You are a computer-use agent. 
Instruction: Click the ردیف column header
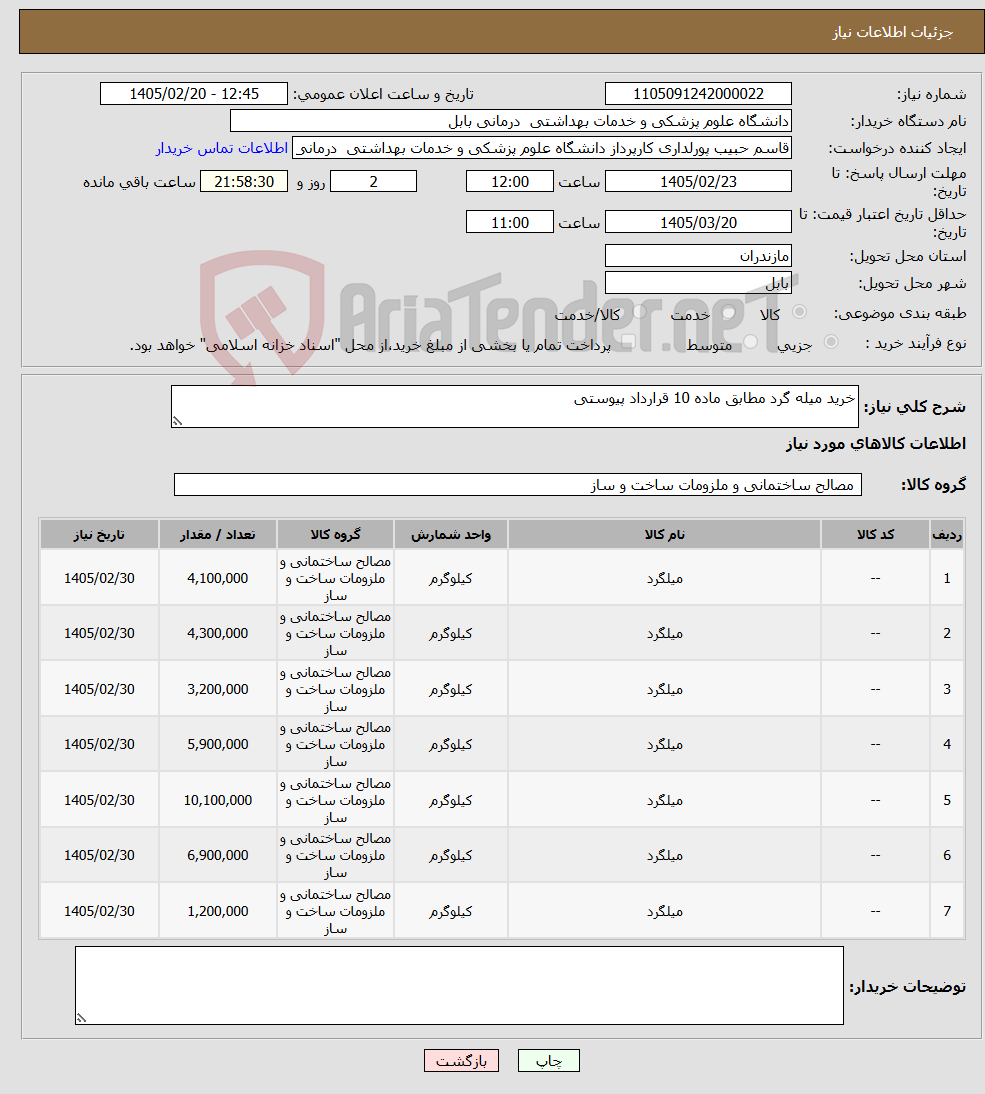tap(947, 534)
